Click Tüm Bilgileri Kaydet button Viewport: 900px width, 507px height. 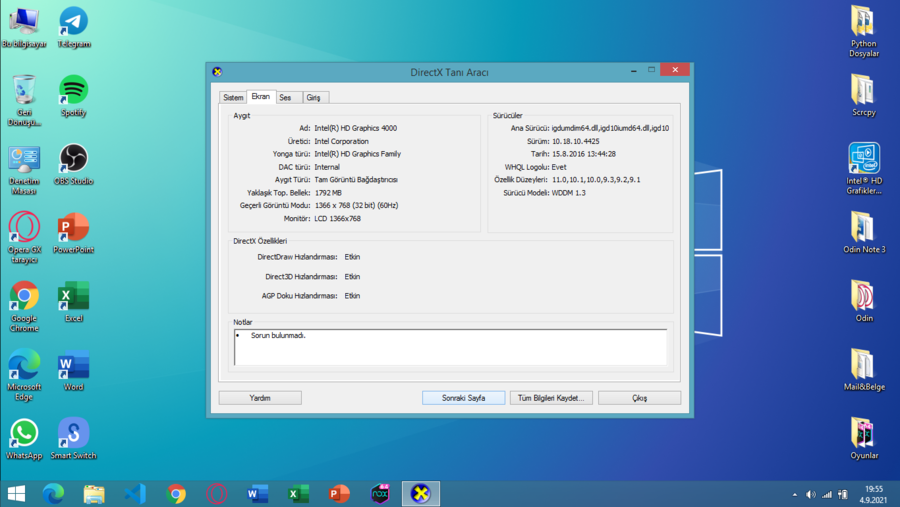pyautogui.click(x=551, y=398)
